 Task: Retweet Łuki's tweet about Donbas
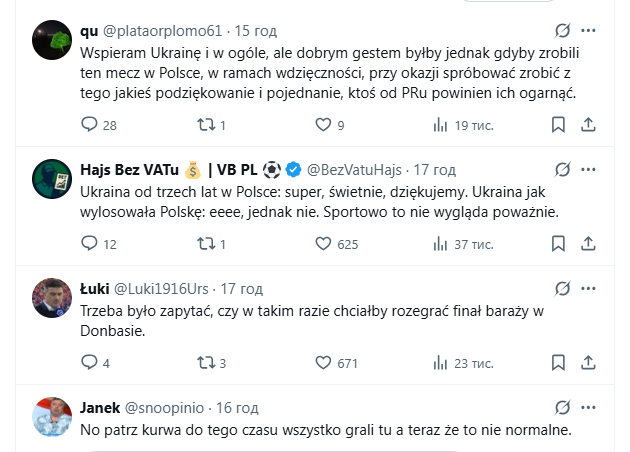pyautogui.click(x=205, y=363)
